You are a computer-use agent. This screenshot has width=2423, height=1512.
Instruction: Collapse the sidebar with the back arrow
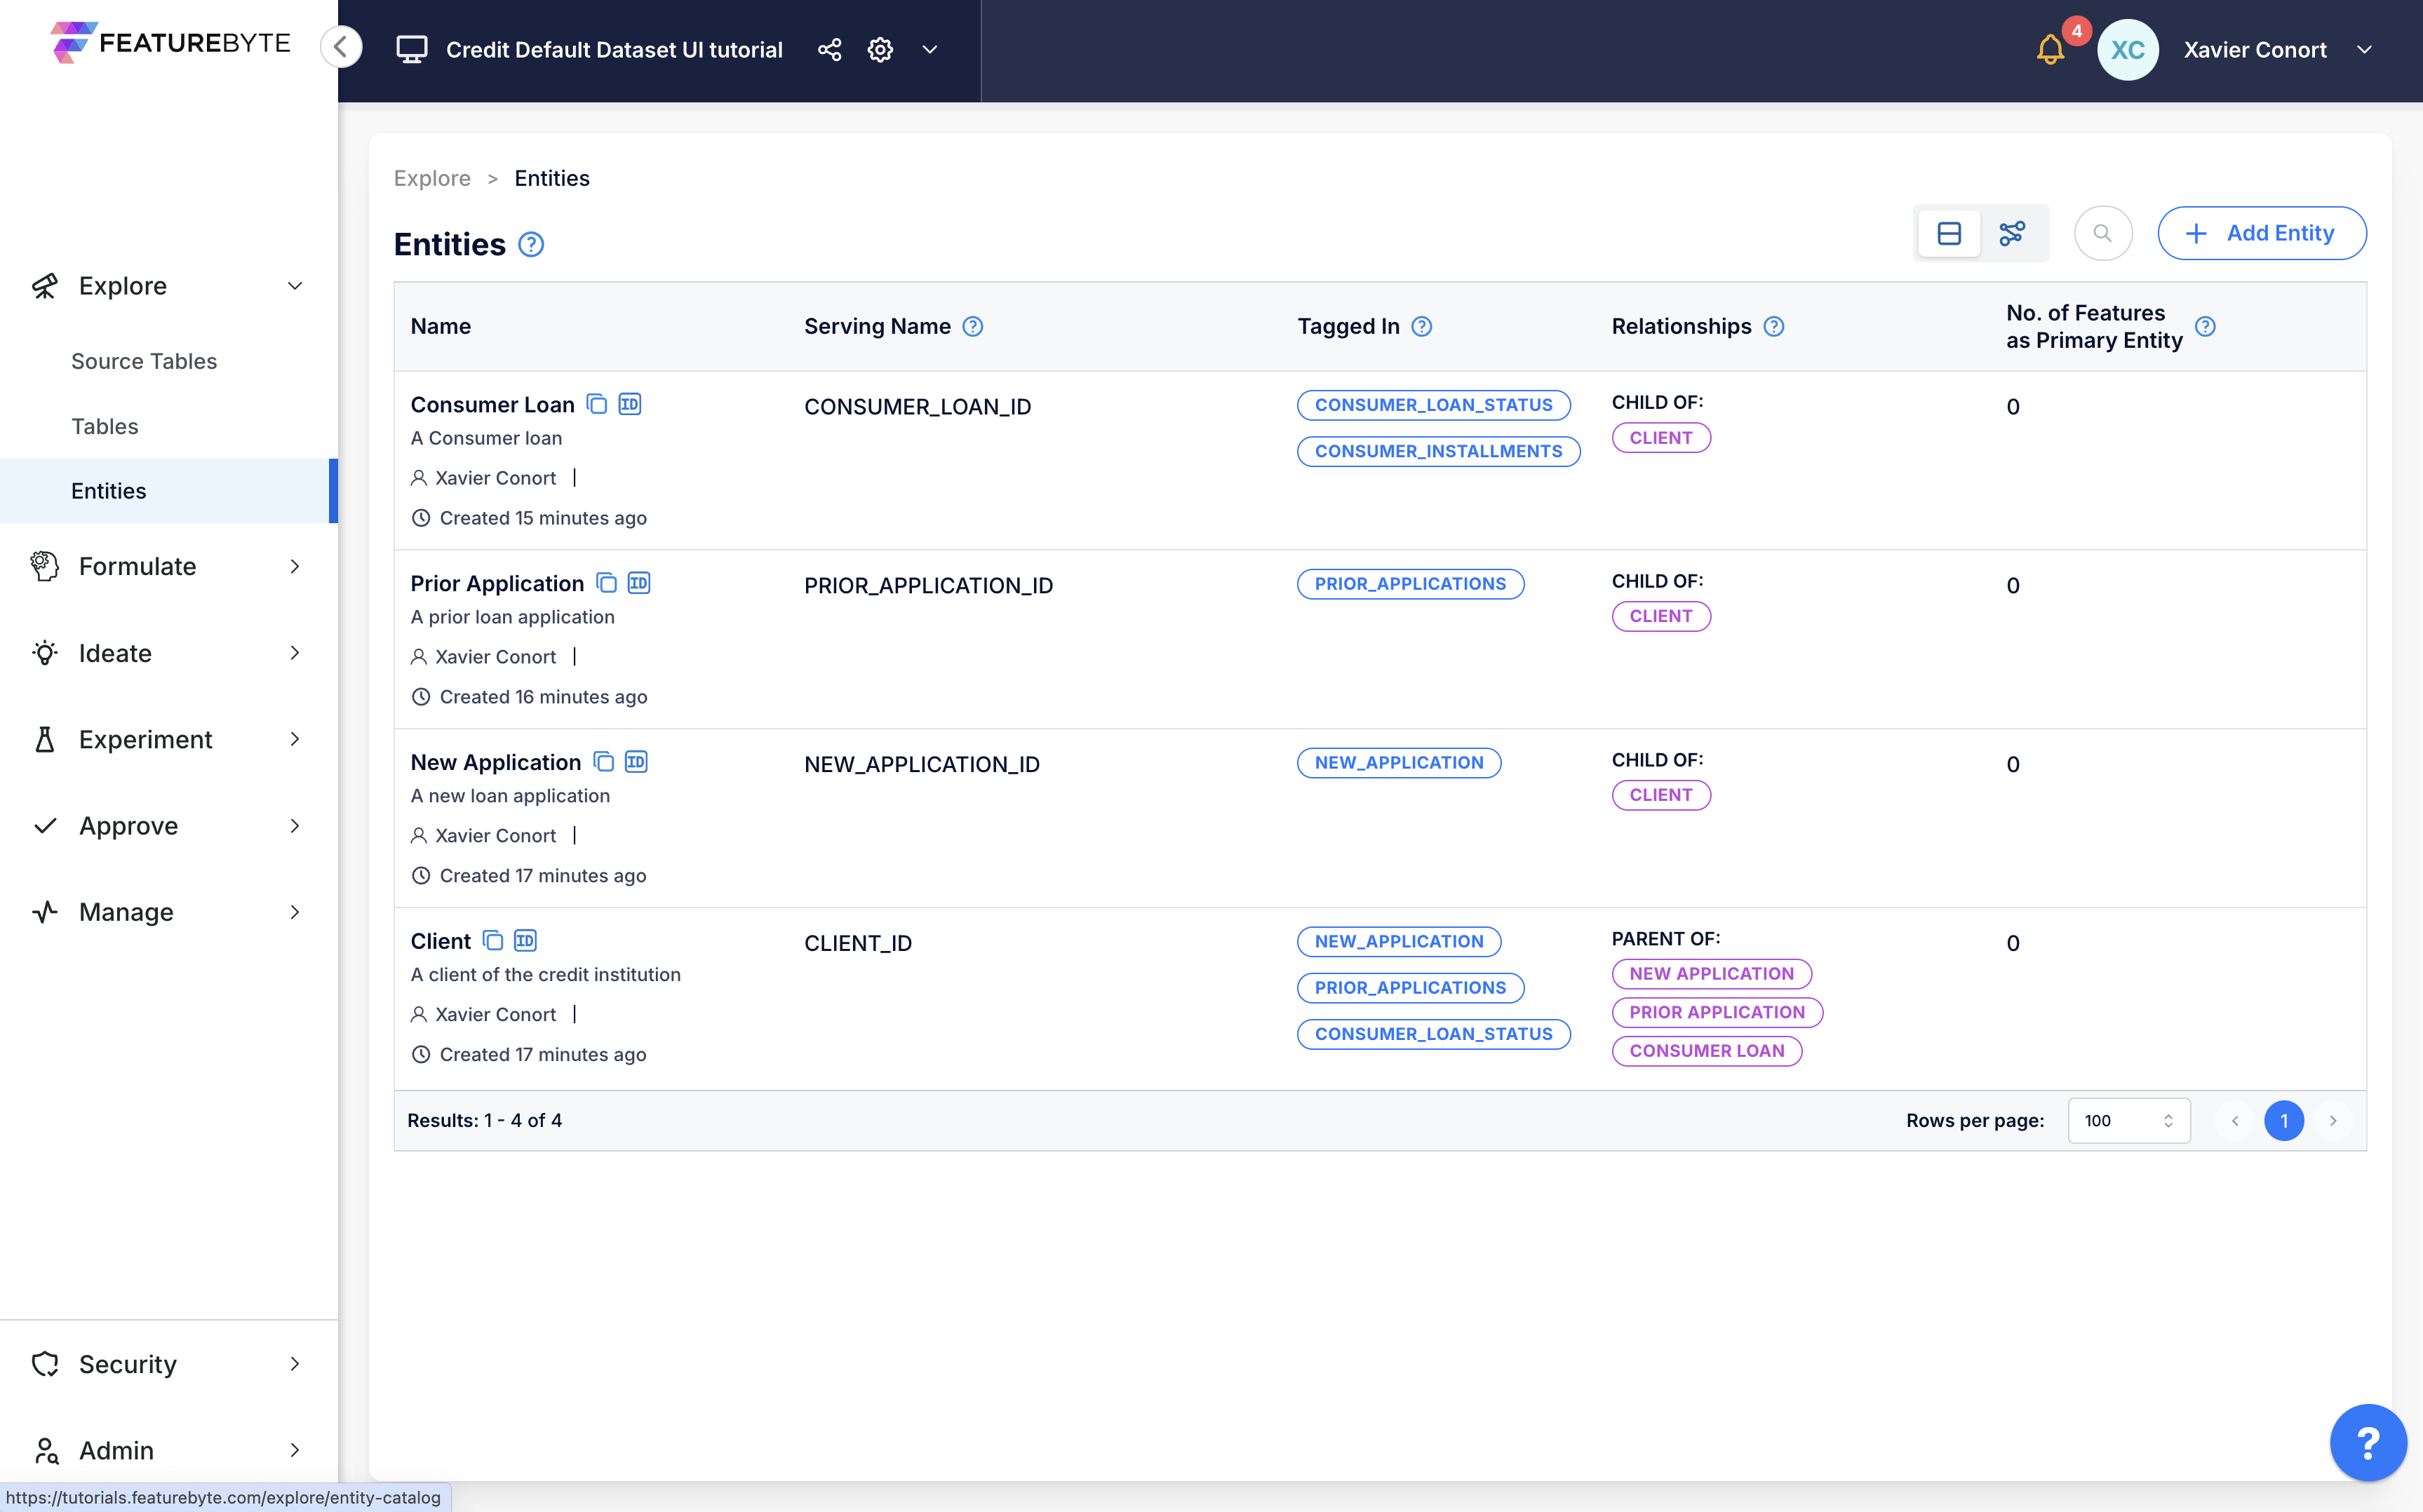341,47
